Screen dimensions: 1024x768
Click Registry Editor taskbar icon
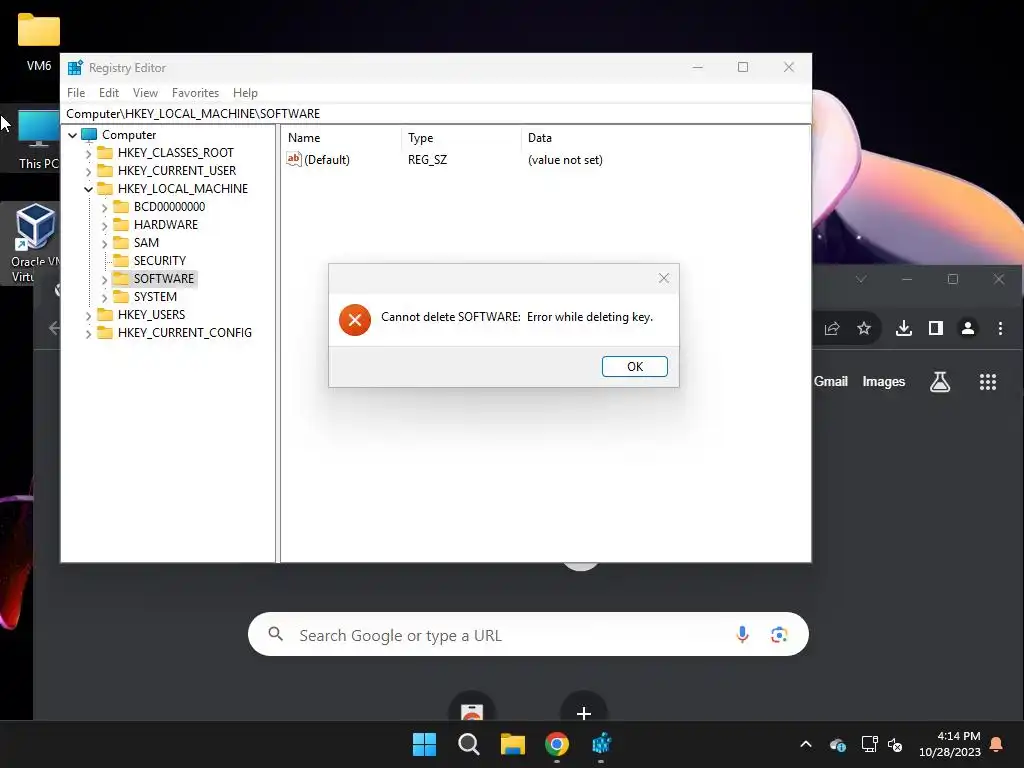(601, 744)
